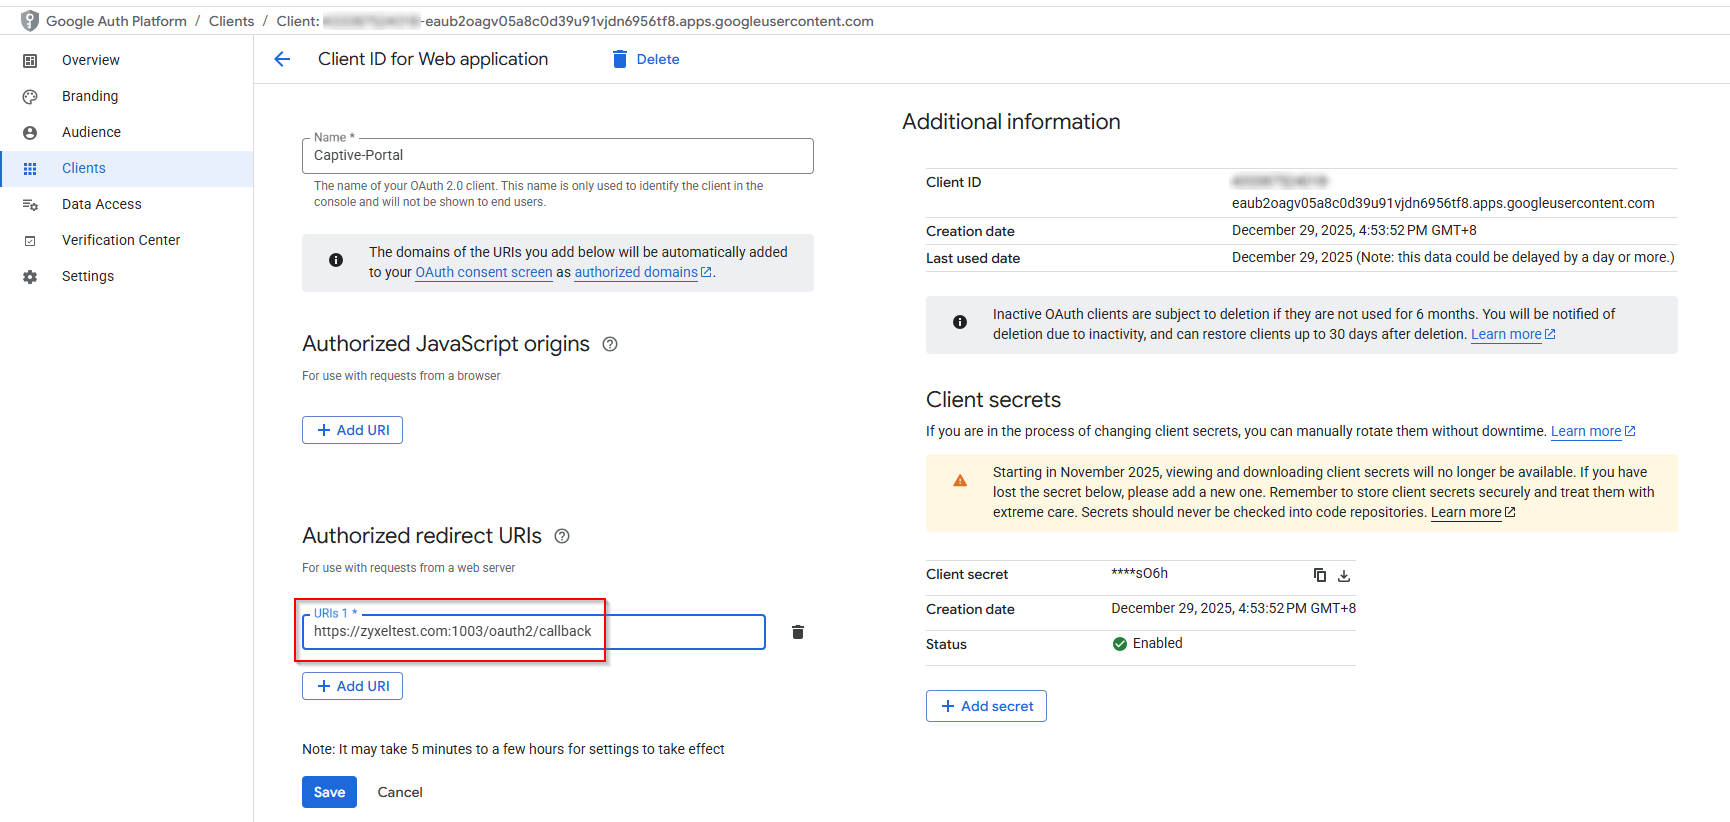Click the Save button
The width and height of the screenshot is (1730, 822).
(329, 792)
